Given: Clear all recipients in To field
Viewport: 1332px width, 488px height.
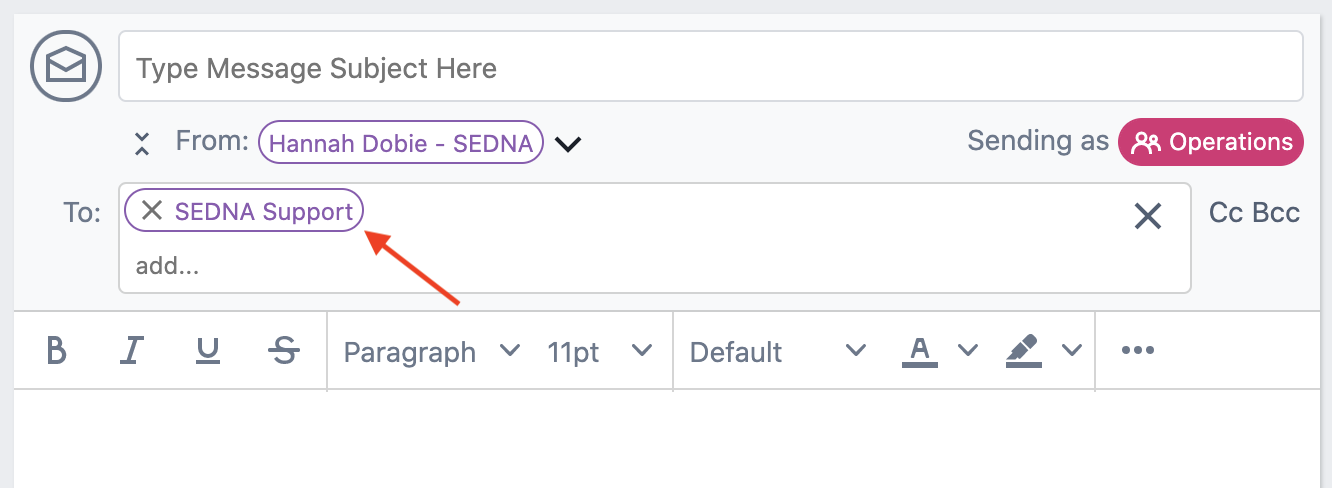Looking at the screenshot, I should click(1147, 215).
